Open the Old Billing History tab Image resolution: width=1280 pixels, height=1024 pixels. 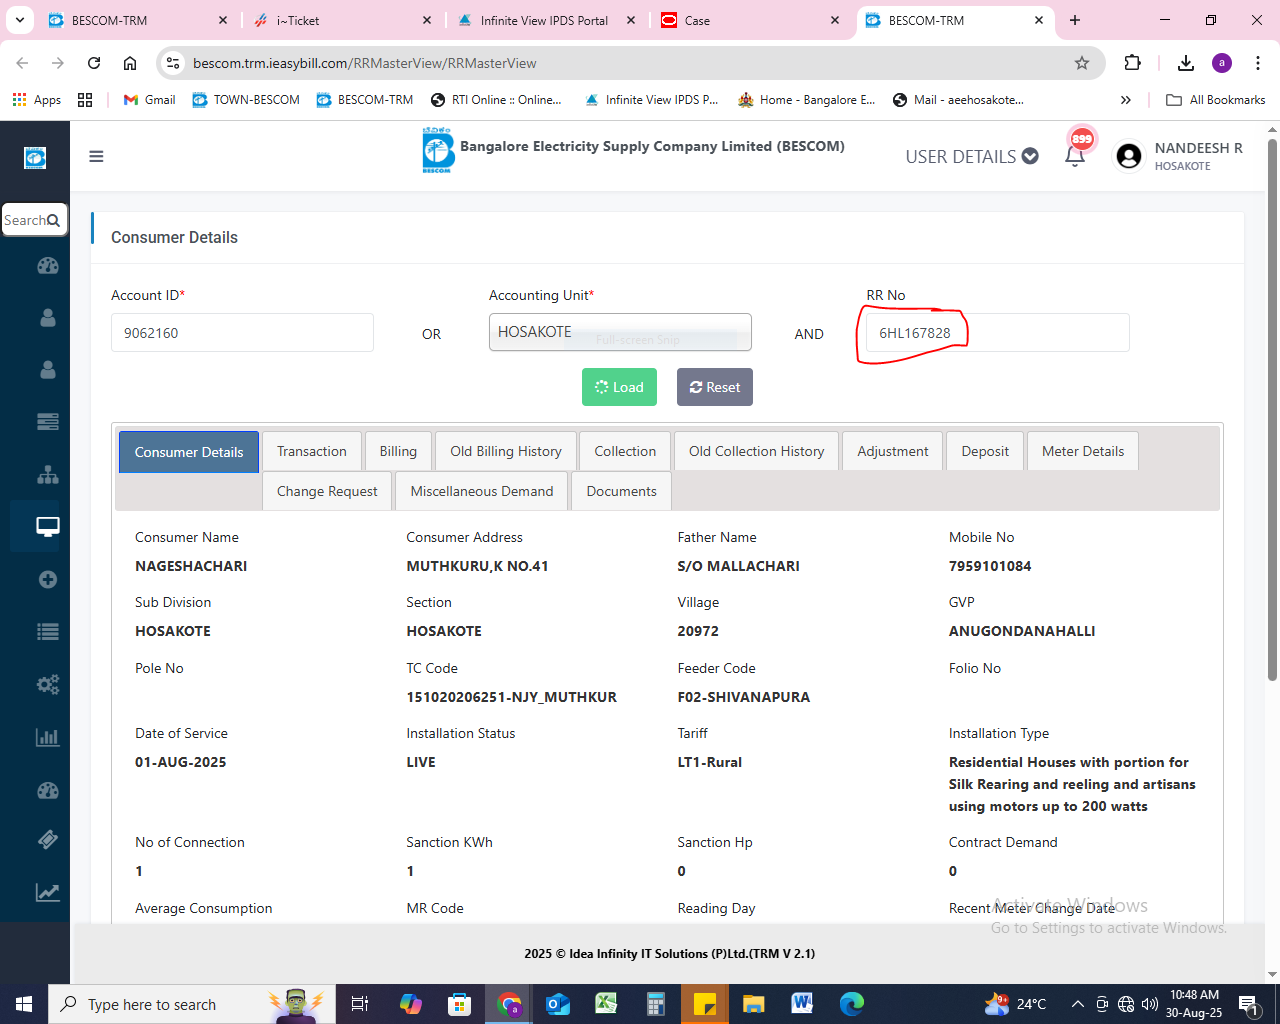506,451
